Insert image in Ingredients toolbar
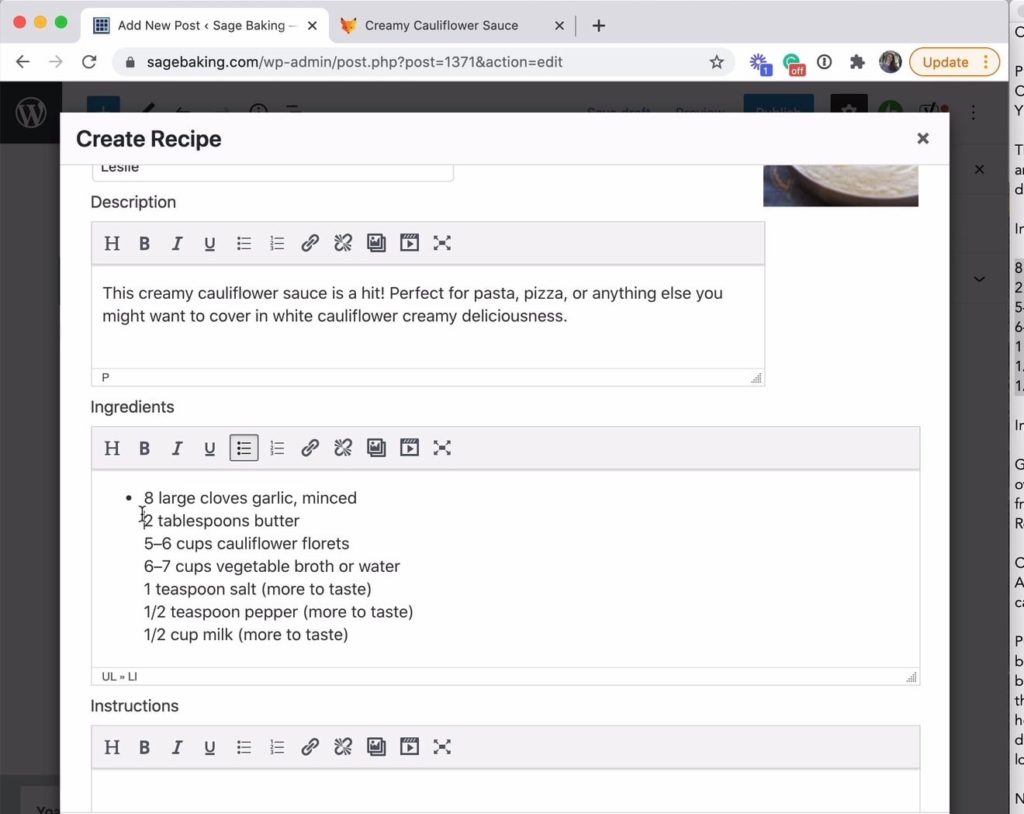 coord(376,448)
